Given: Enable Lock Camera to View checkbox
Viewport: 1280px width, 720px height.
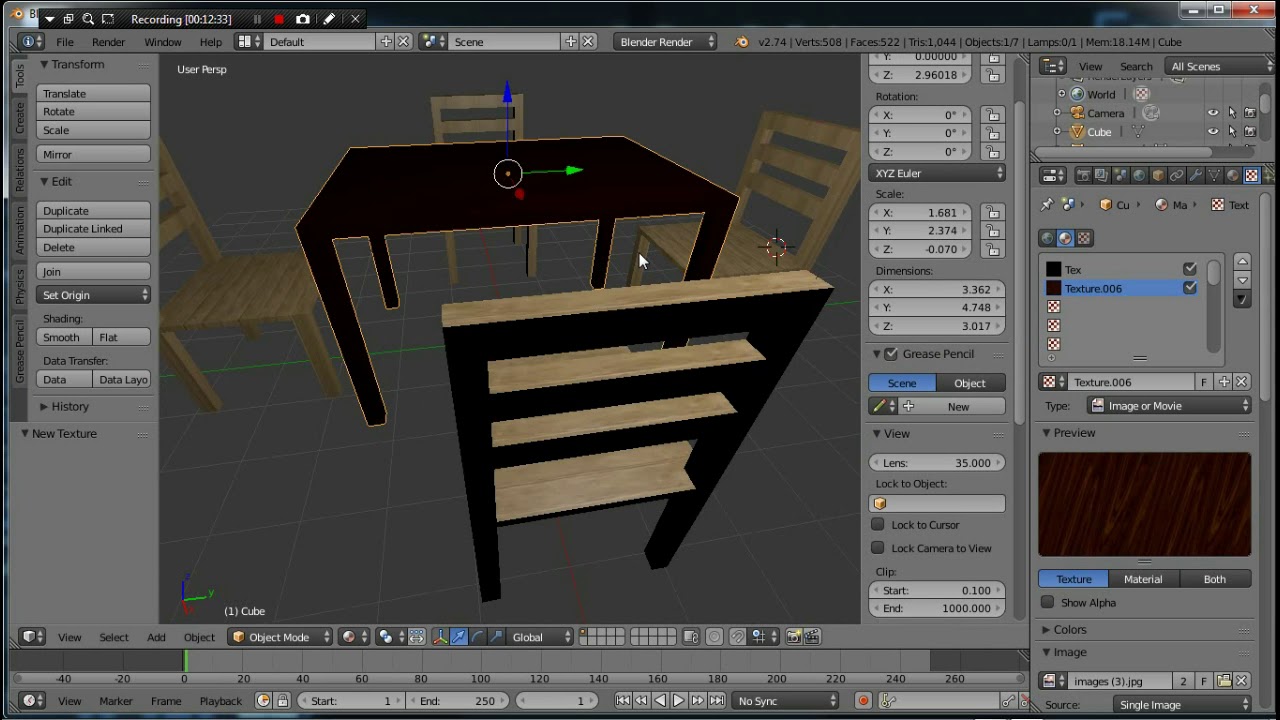Looking at the screenshot, I should [x=878, y=547].
